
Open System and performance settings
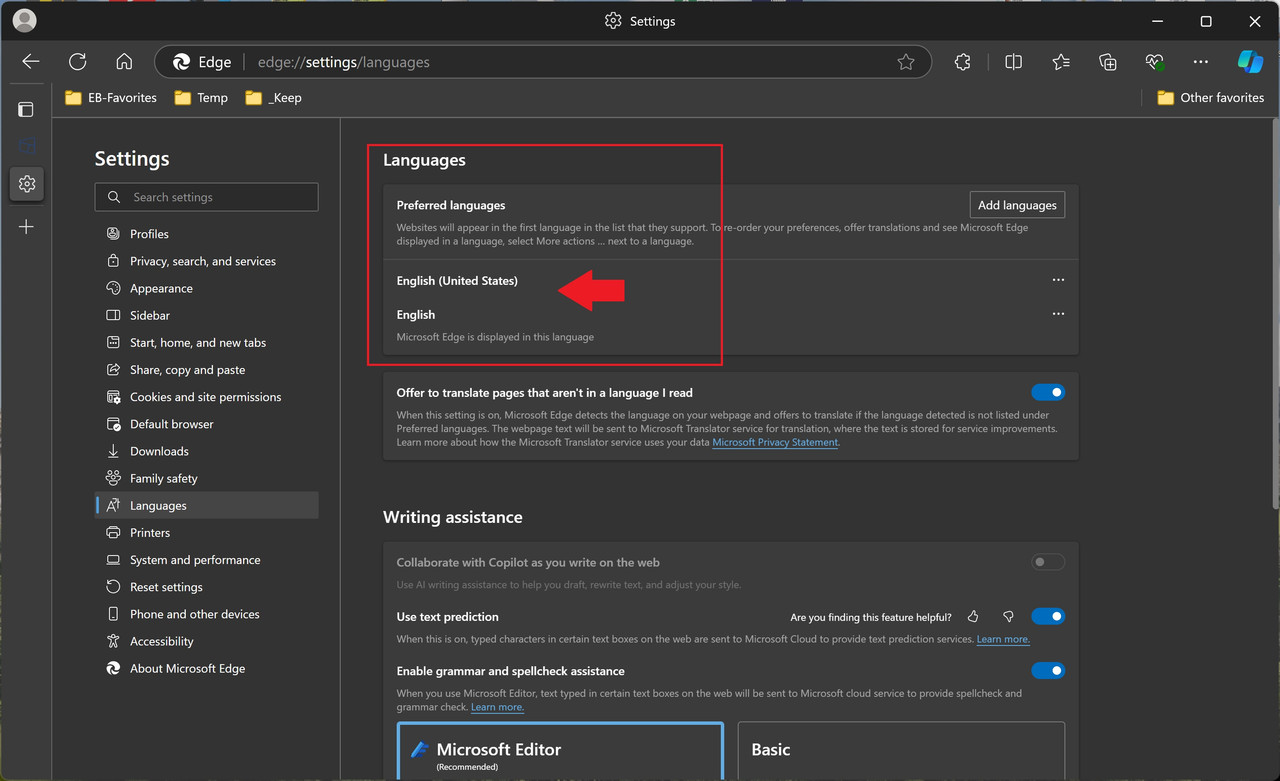[x=207, y=560]
